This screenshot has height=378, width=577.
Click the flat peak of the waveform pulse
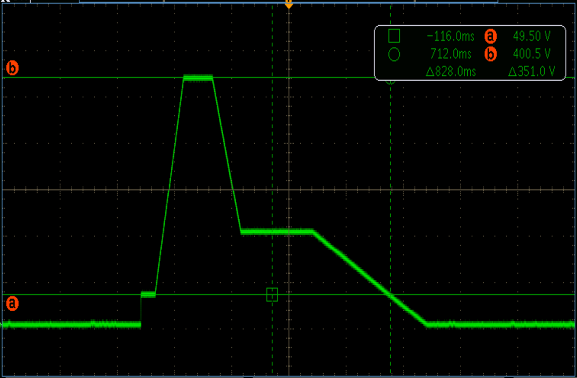[198, 78]
